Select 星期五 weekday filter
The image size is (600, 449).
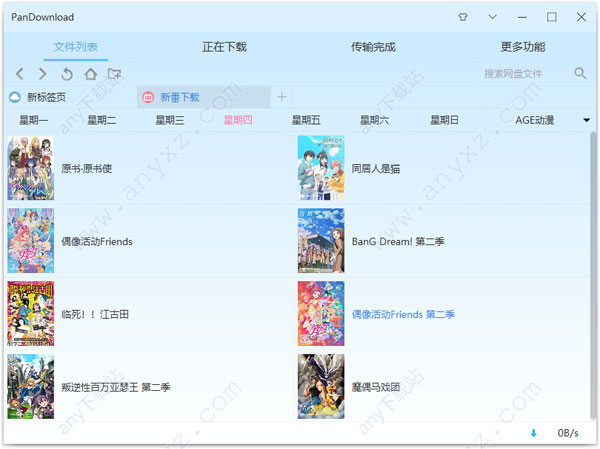coord(306,120)
